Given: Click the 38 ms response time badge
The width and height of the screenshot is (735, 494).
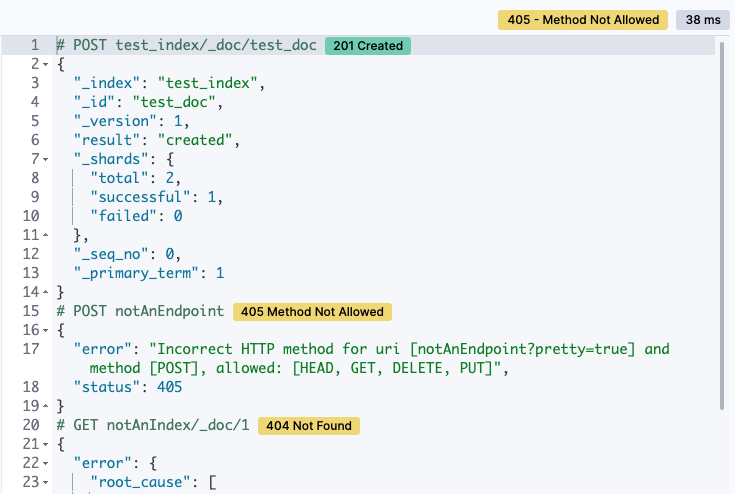Looking at the screenshot, I should tap(700, 19).
